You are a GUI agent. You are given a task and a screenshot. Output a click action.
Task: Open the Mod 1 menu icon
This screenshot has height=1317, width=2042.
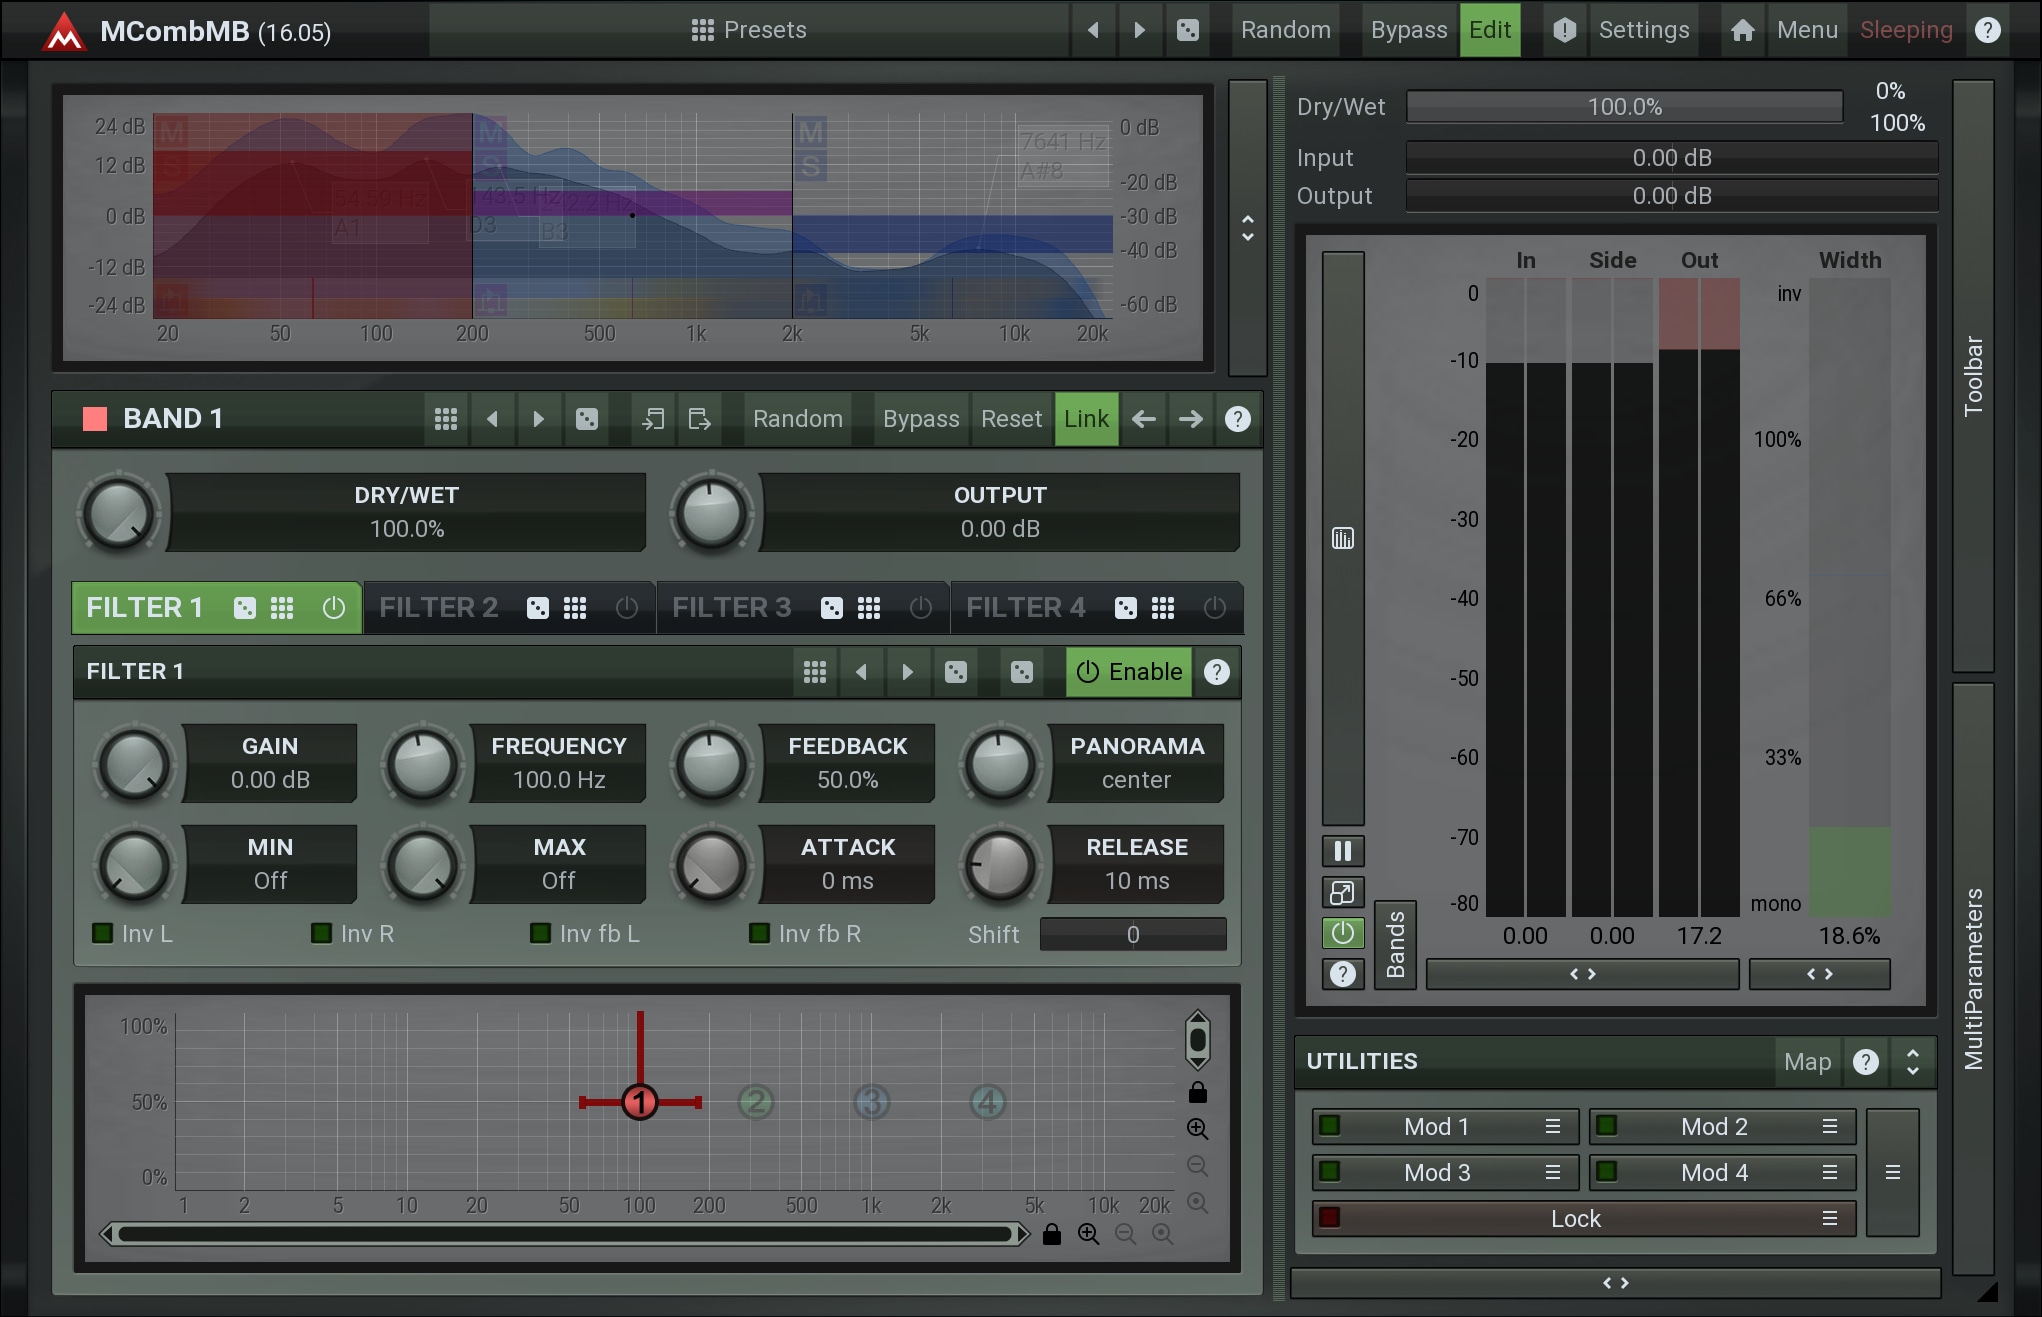(1553, 1127)
